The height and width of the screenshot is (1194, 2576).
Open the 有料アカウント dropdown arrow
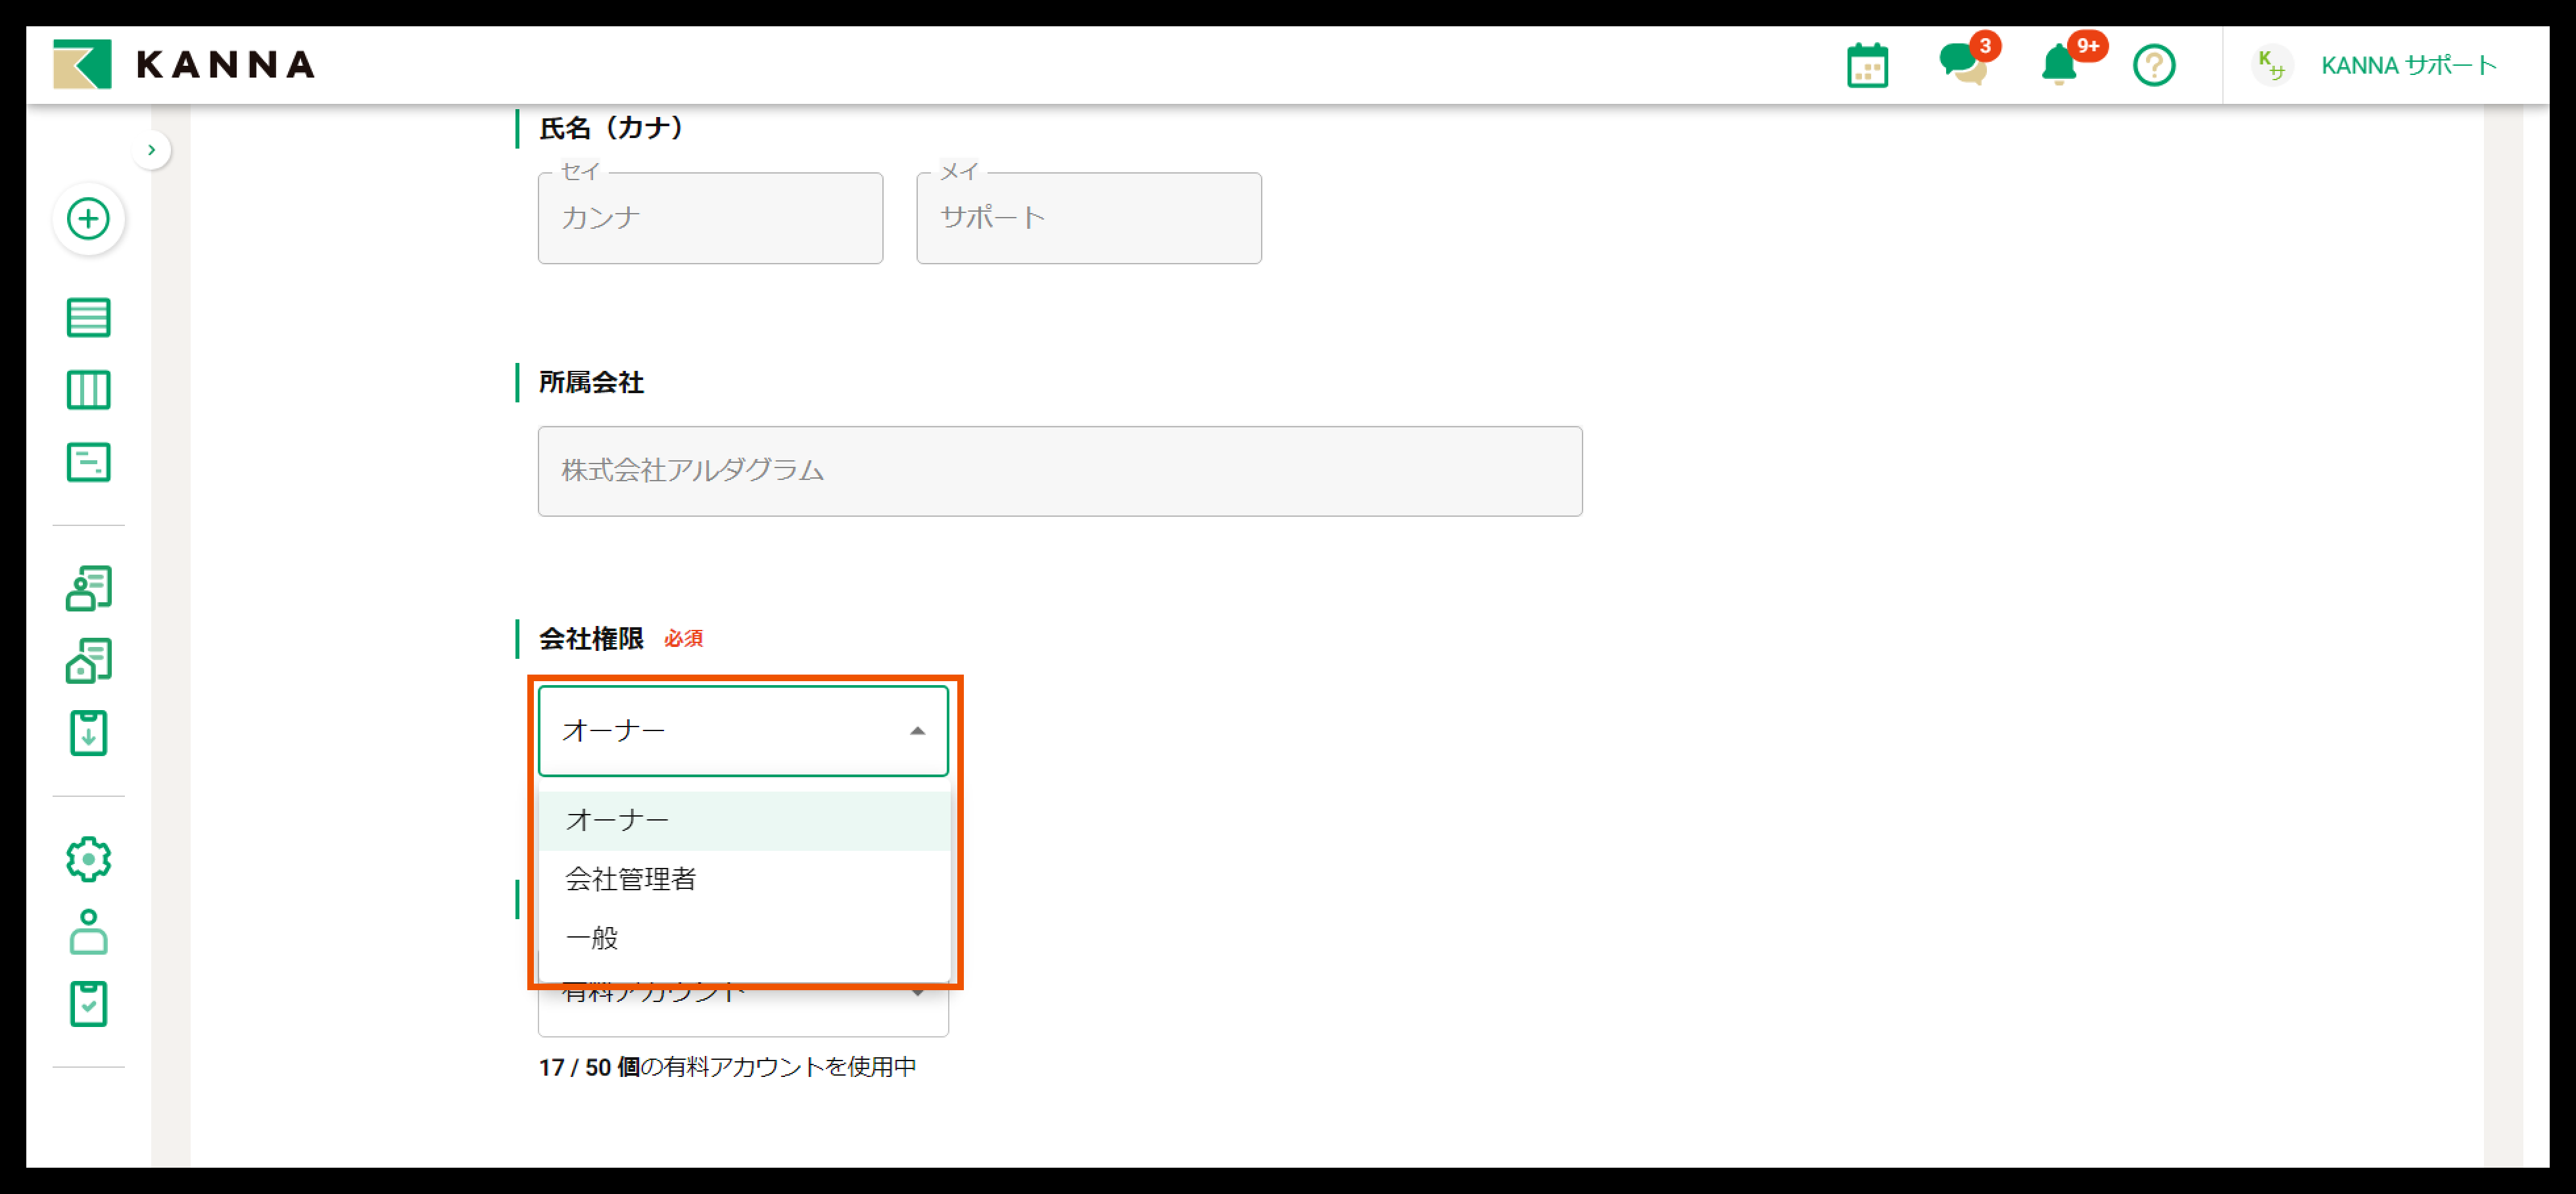[917, 993]
